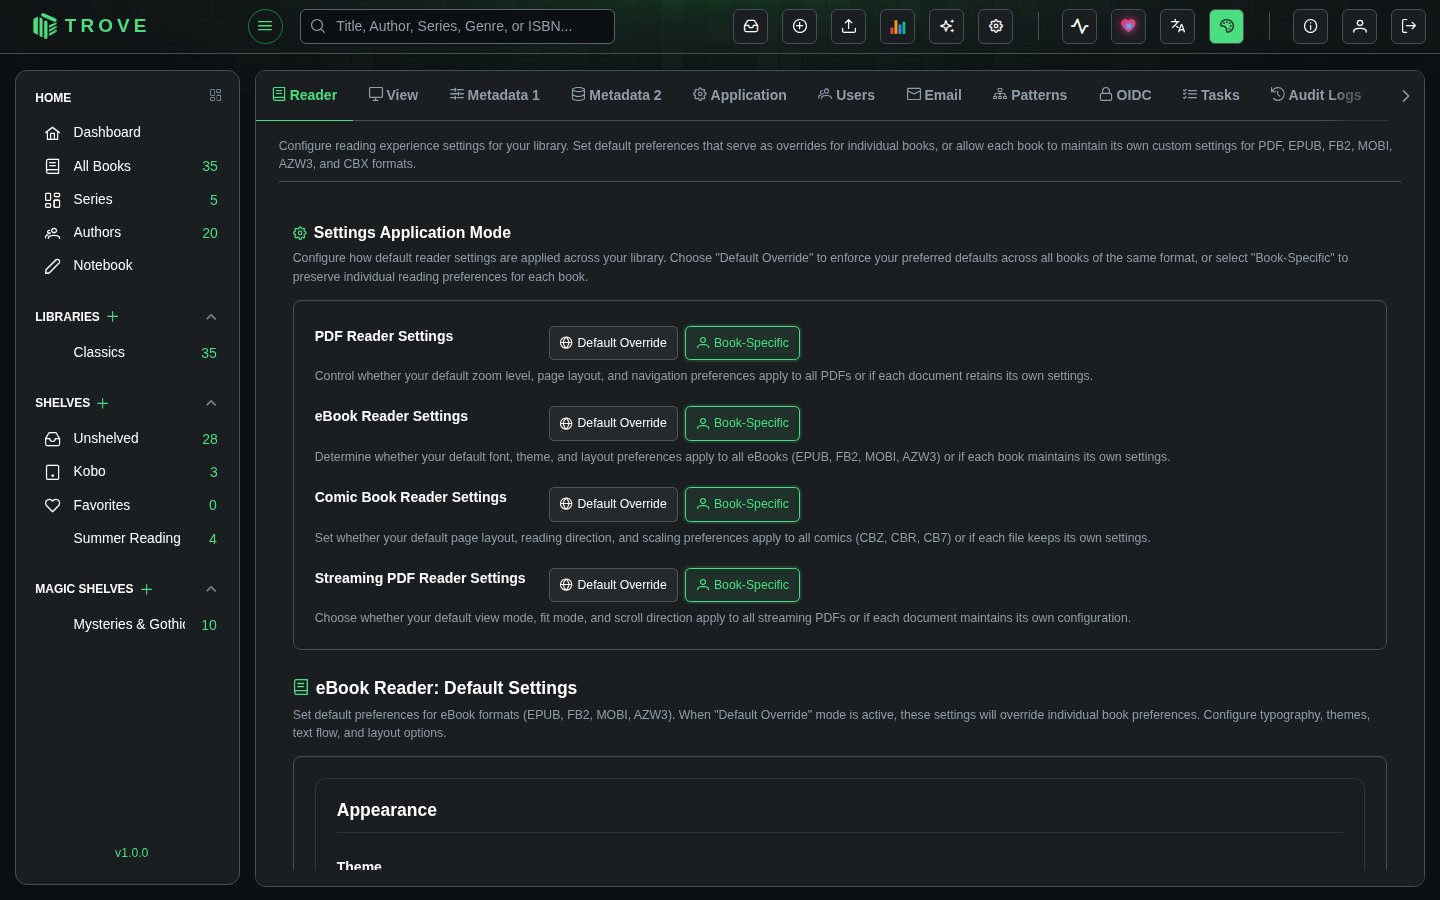Image resolution: width=1440 pixels, height=900 pixels.
Task: Click the pink heart icon
Action: pos(1129,26)
